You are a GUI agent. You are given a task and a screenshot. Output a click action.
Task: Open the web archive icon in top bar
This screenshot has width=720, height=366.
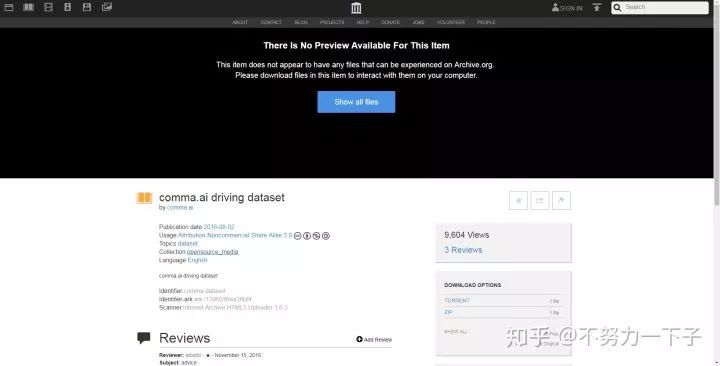[9, 7]
